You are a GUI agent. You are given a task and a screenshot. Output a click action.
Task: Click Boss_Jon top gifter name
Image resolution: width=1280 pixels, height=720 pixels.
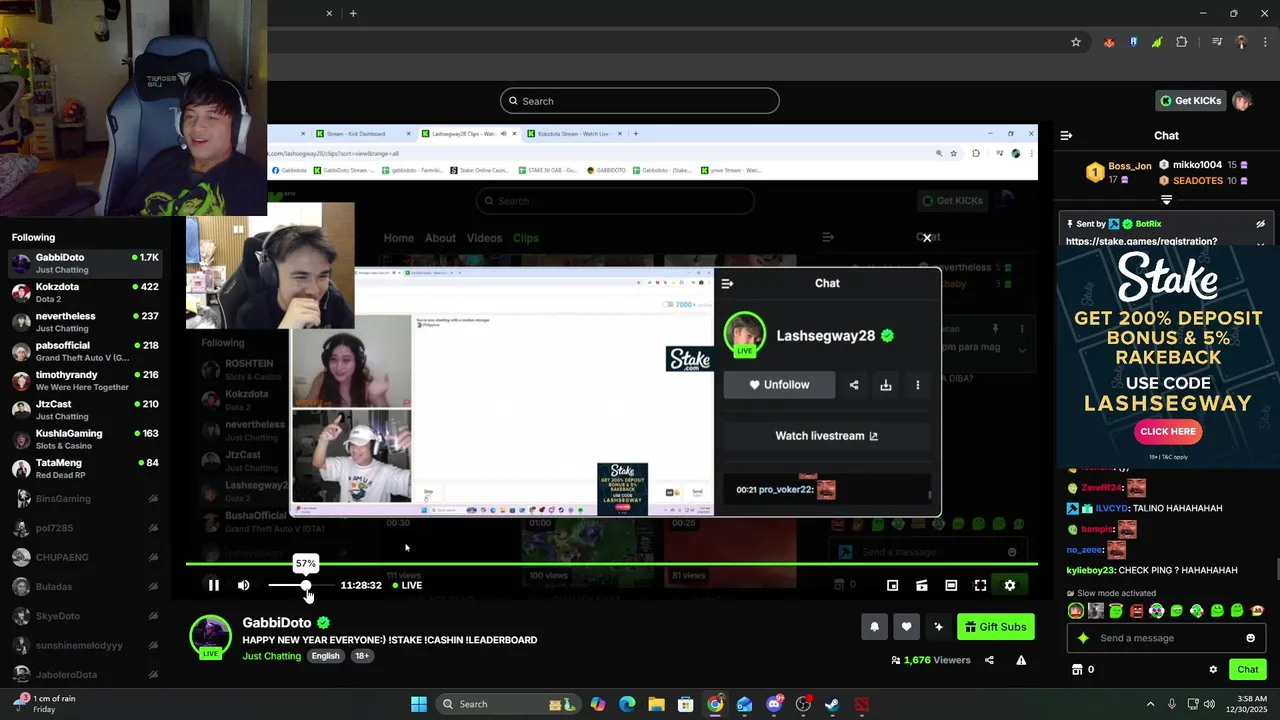coord(1129,165)
